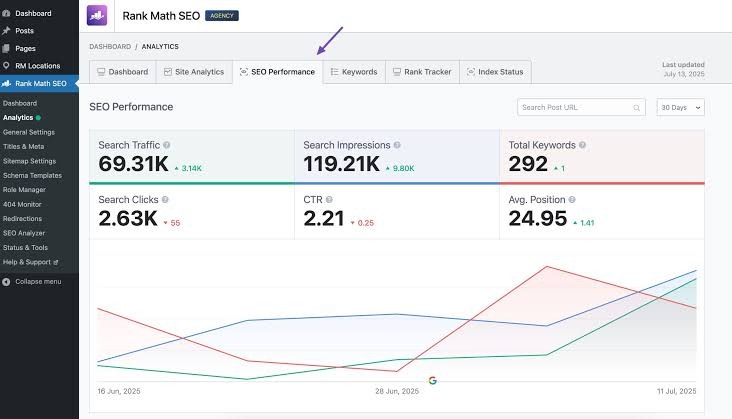
Task: Open the Keywords tab
Action: [x=354, y=72]
